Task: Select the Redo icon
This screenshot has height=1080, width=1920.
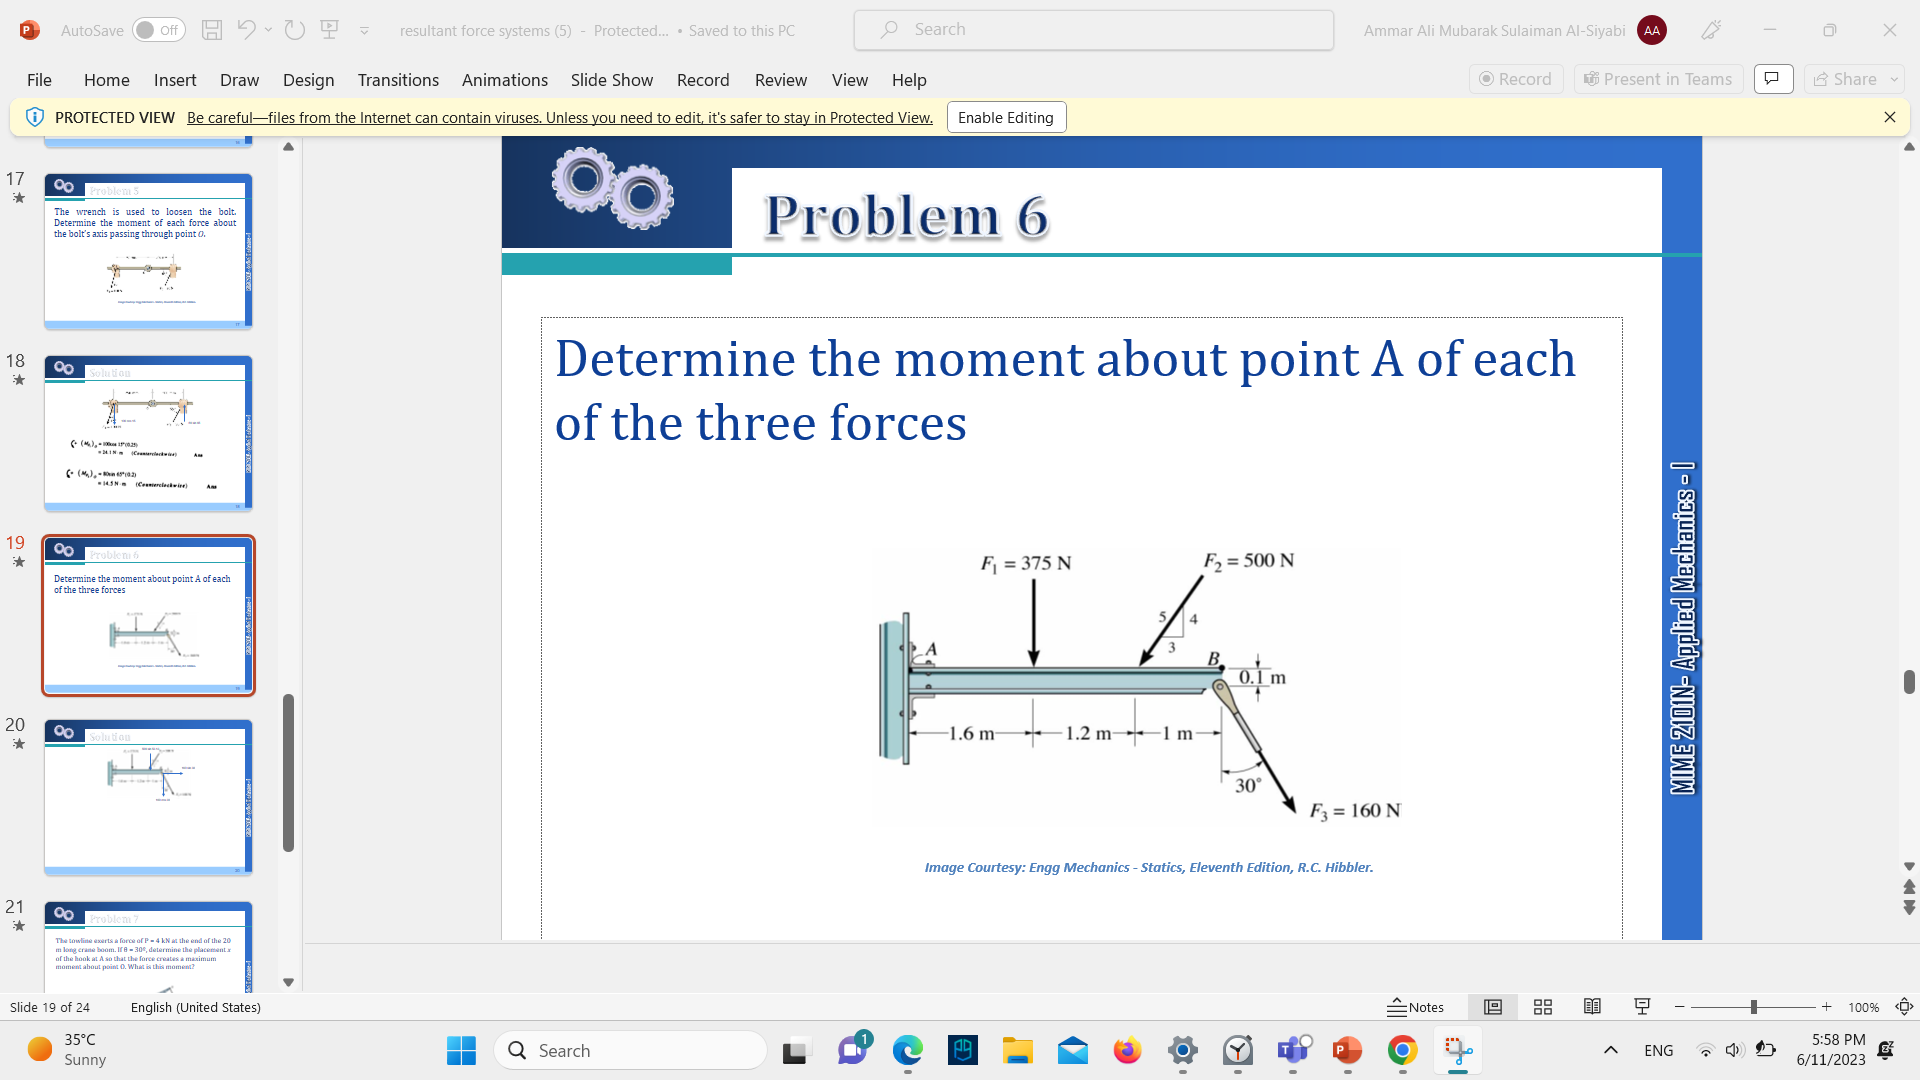Action: click(295, 30)
